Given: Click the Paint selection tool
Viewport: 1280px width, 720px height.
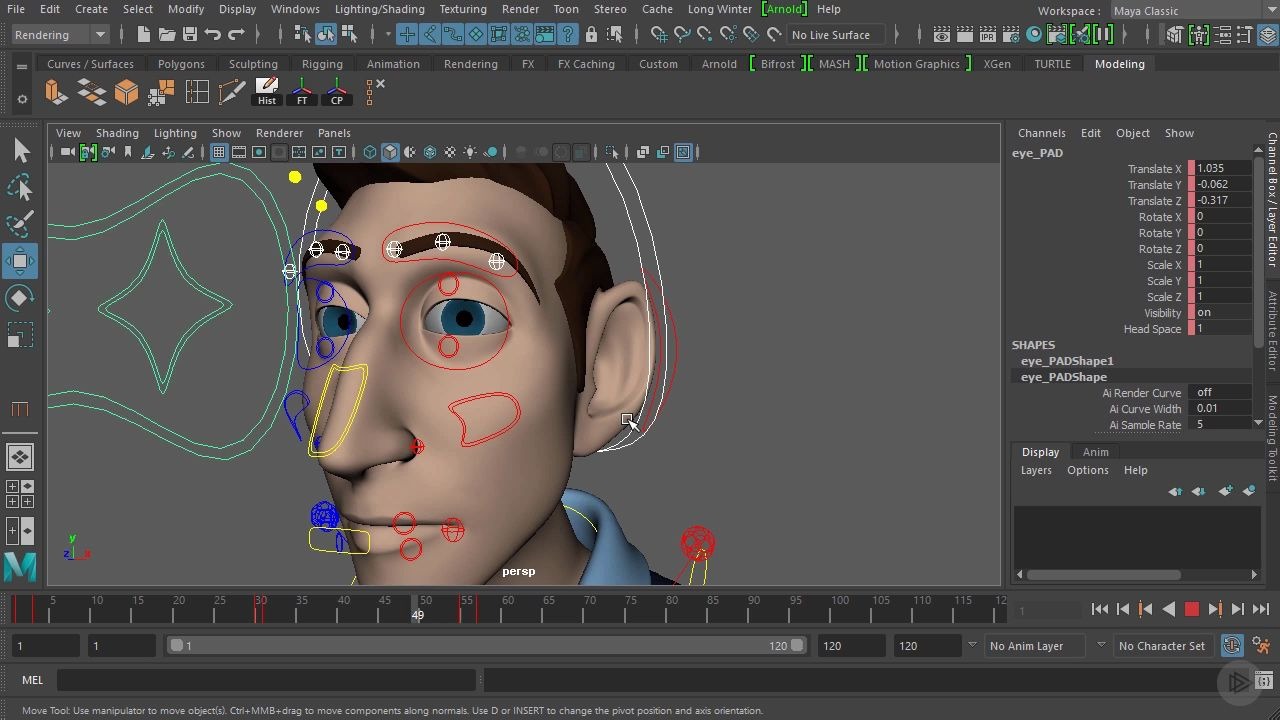Looking at the screenshot, I should coord(20,224).
